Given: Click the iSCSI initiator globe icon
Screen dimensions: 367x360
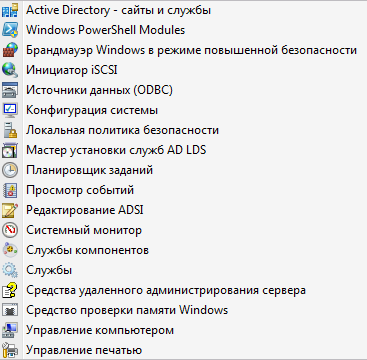Looking at the screenshot, I should coord(10,70).
